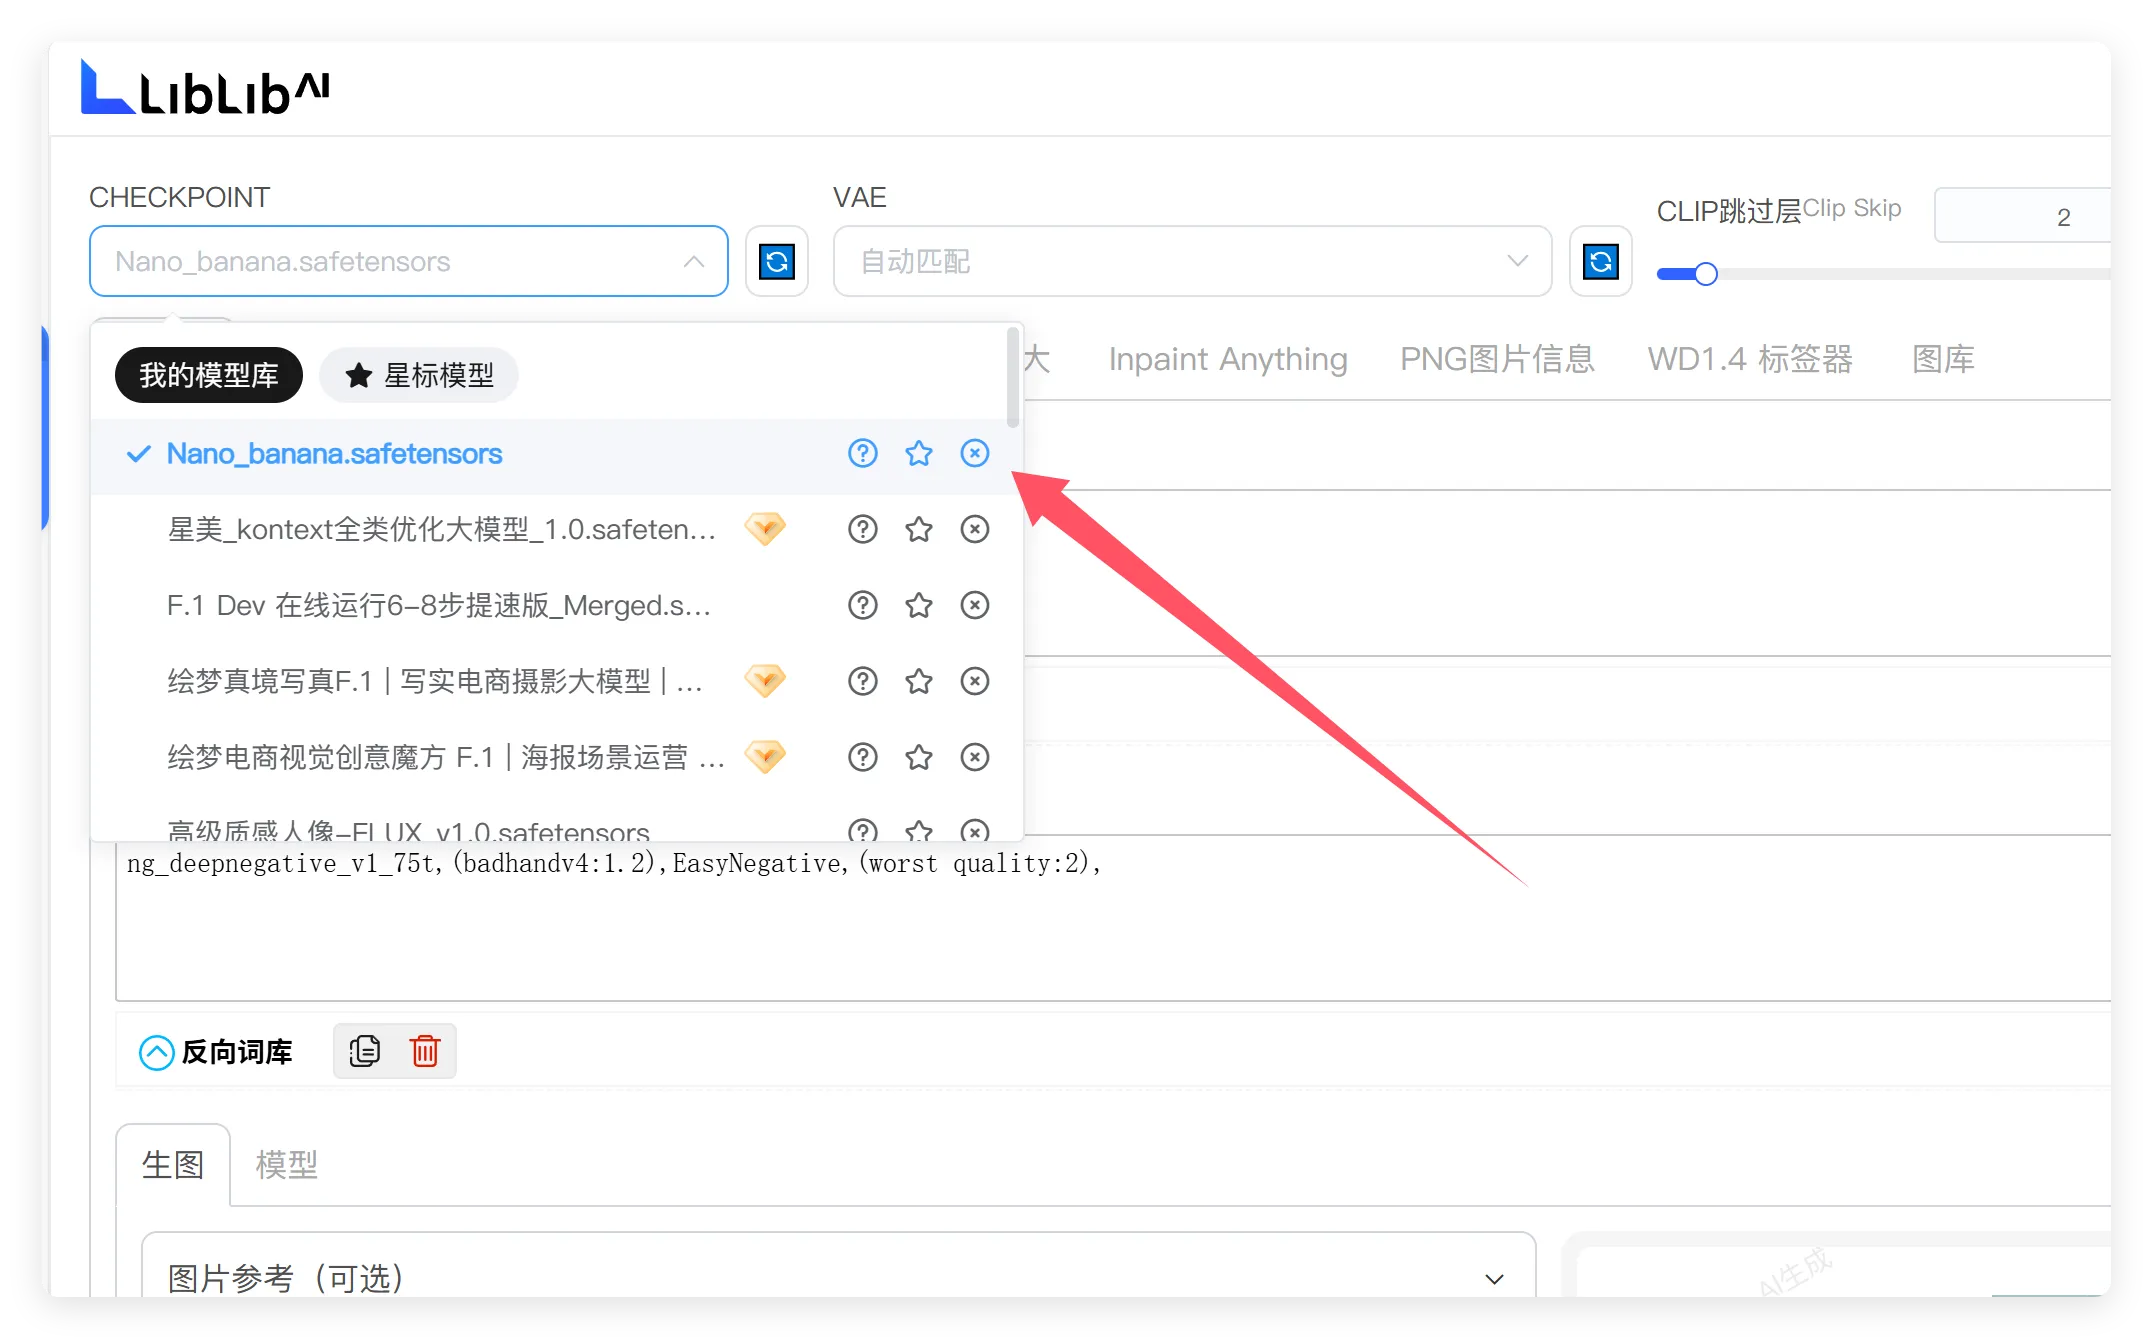Select the 星标模型 filter button

[x=418, y=375]
